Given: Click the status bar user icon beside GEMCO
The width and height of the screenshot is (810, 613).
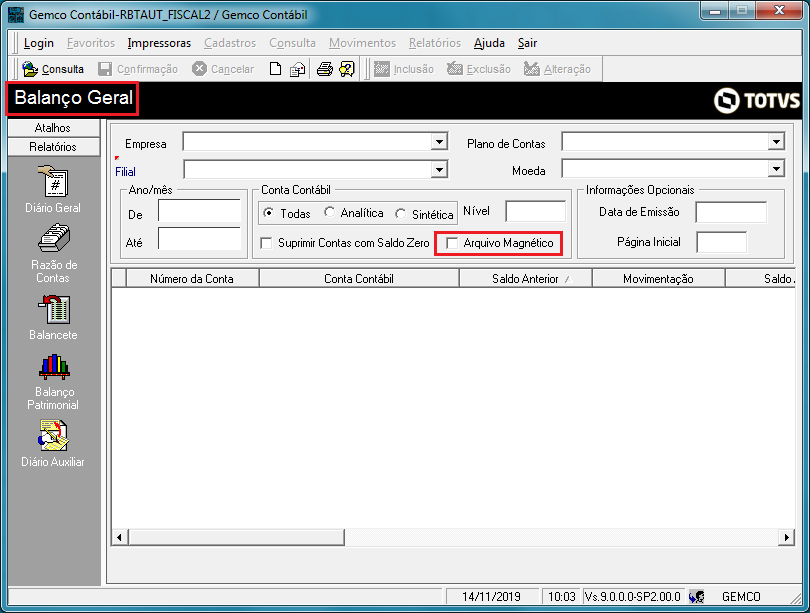Looking at the screenshot, I should pyautogui.click(x=697, y=596).
